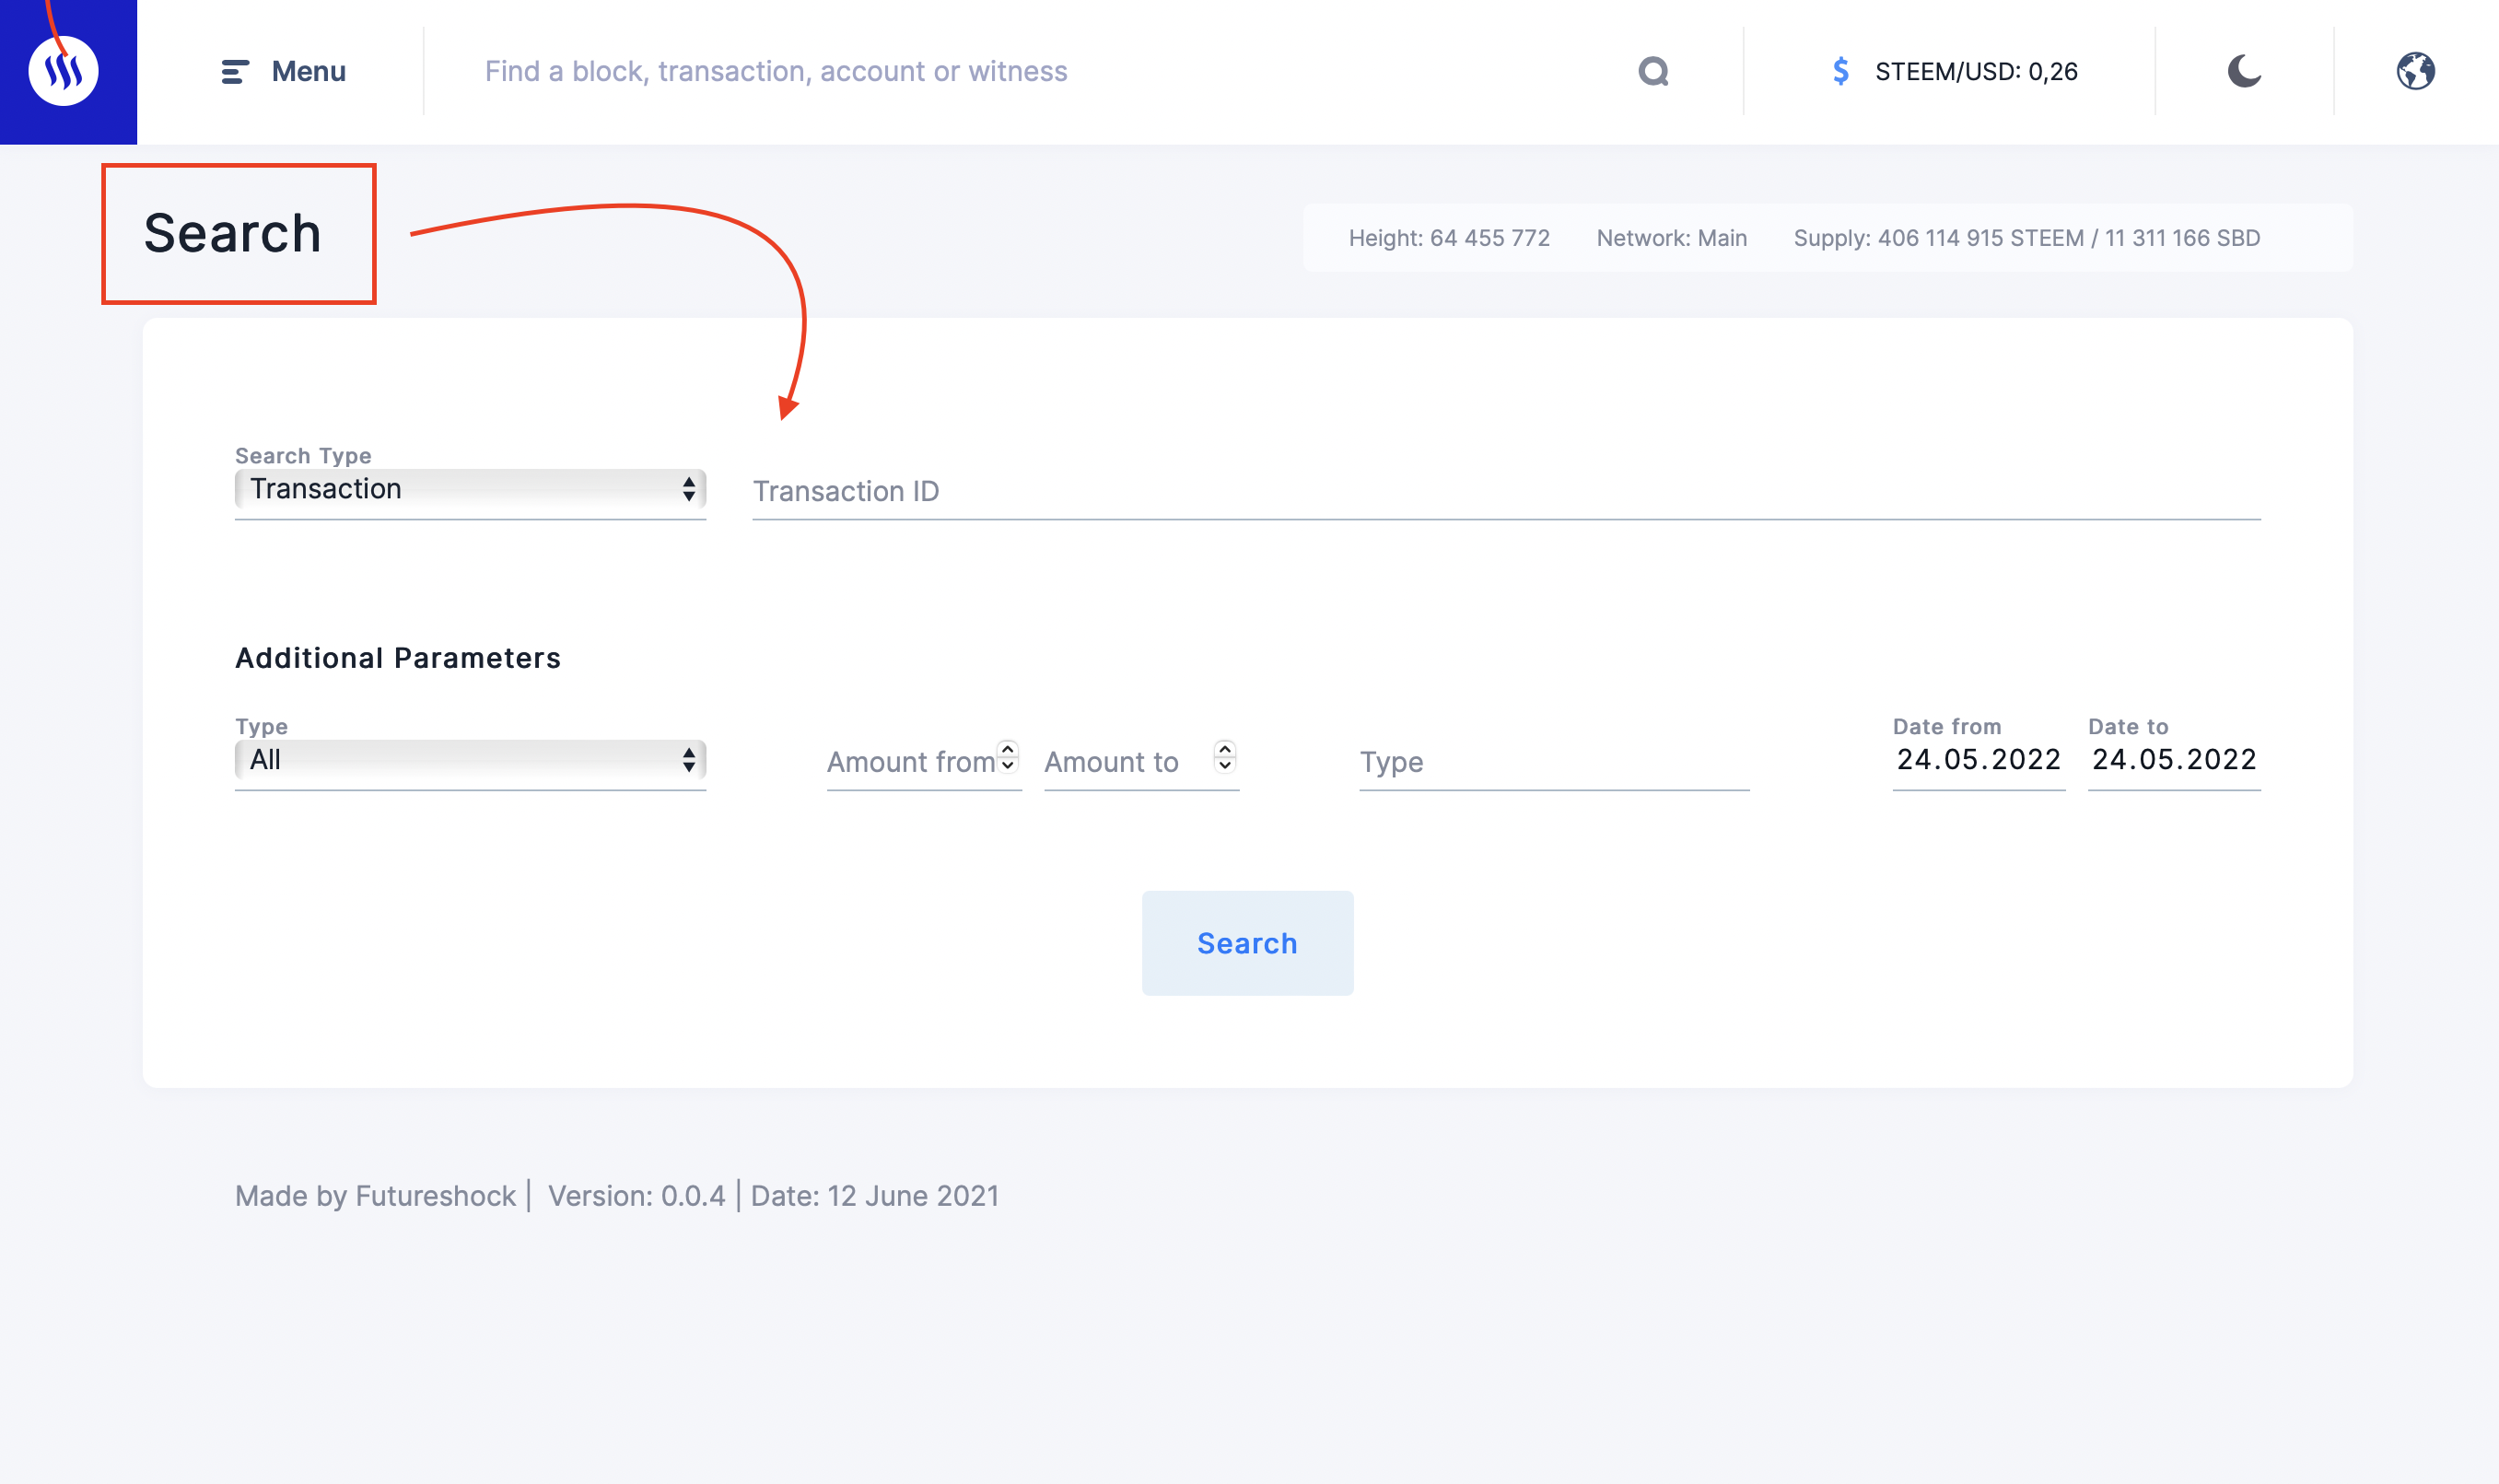Open the Date to picker
Viewport: 2499px width, 1484px height.
pos(2173,760)
